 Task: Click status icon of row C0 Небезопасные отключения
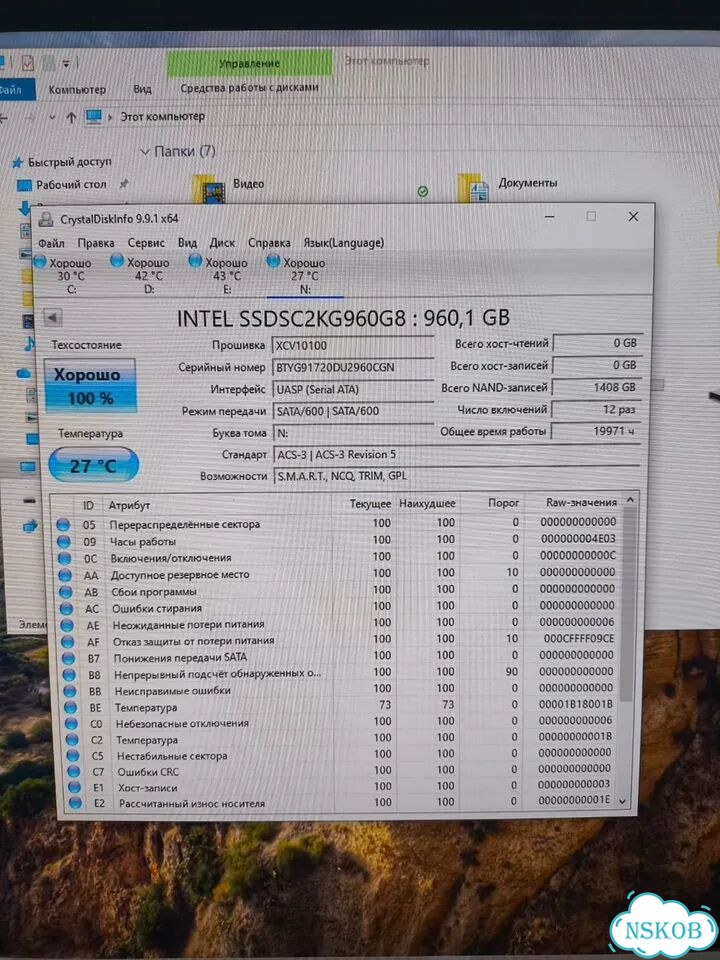point(71,724)
